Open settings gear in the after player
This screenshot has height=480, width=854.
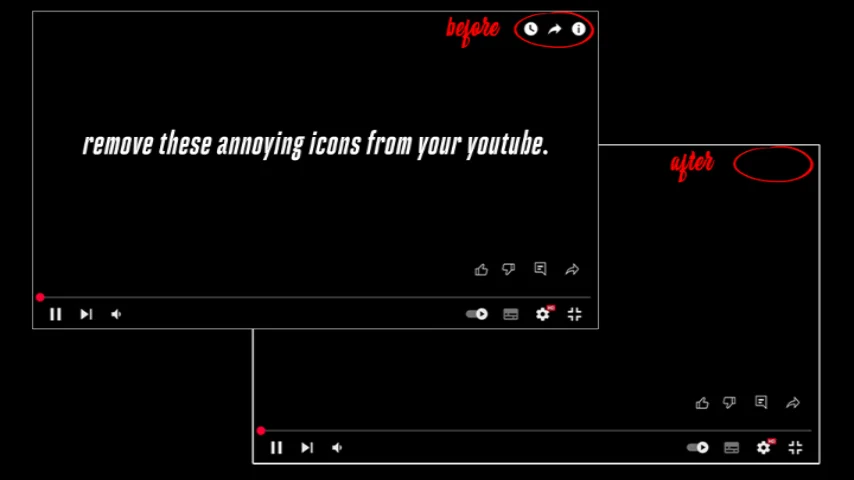coord(764,447)
